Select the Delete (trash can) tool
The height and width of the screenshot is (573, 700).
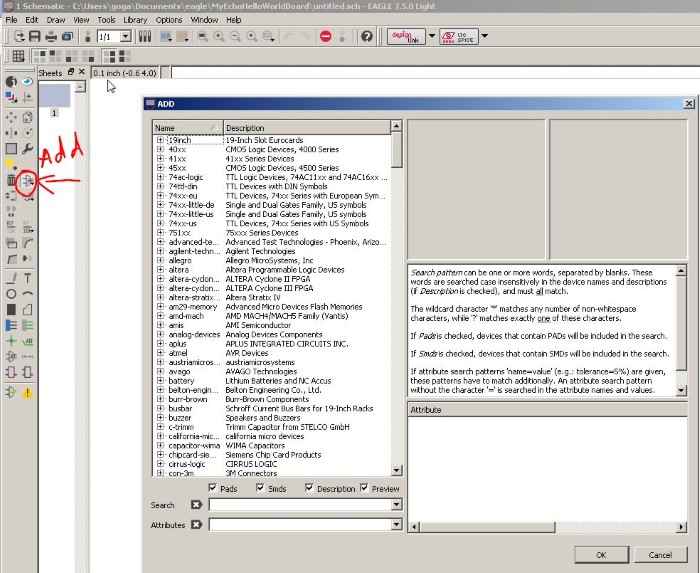pyautogui.click(x=11, y=180)
